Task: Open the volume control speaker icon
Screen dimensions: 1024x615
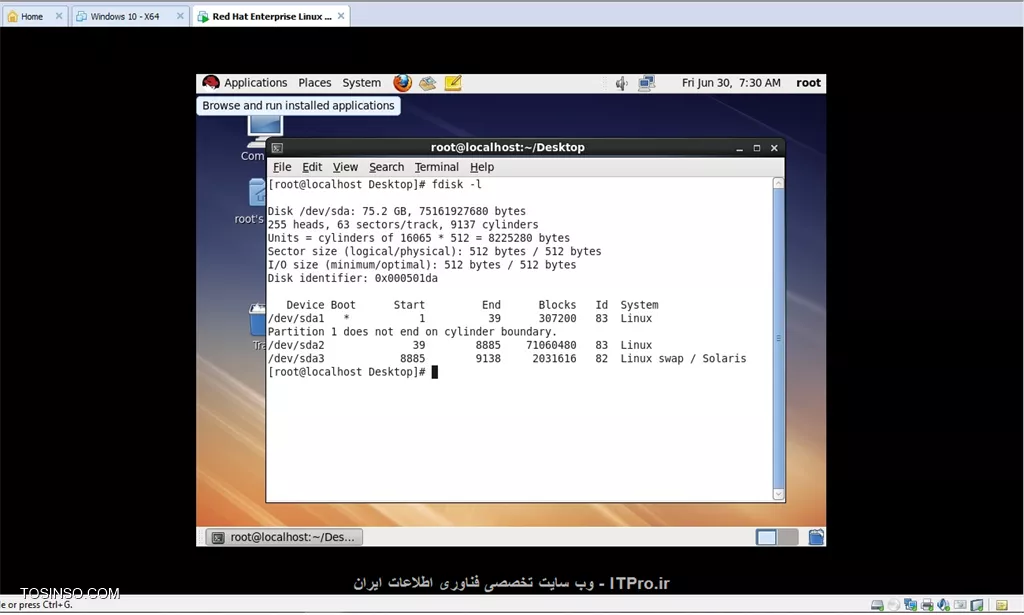Action: tap(621, 83)
